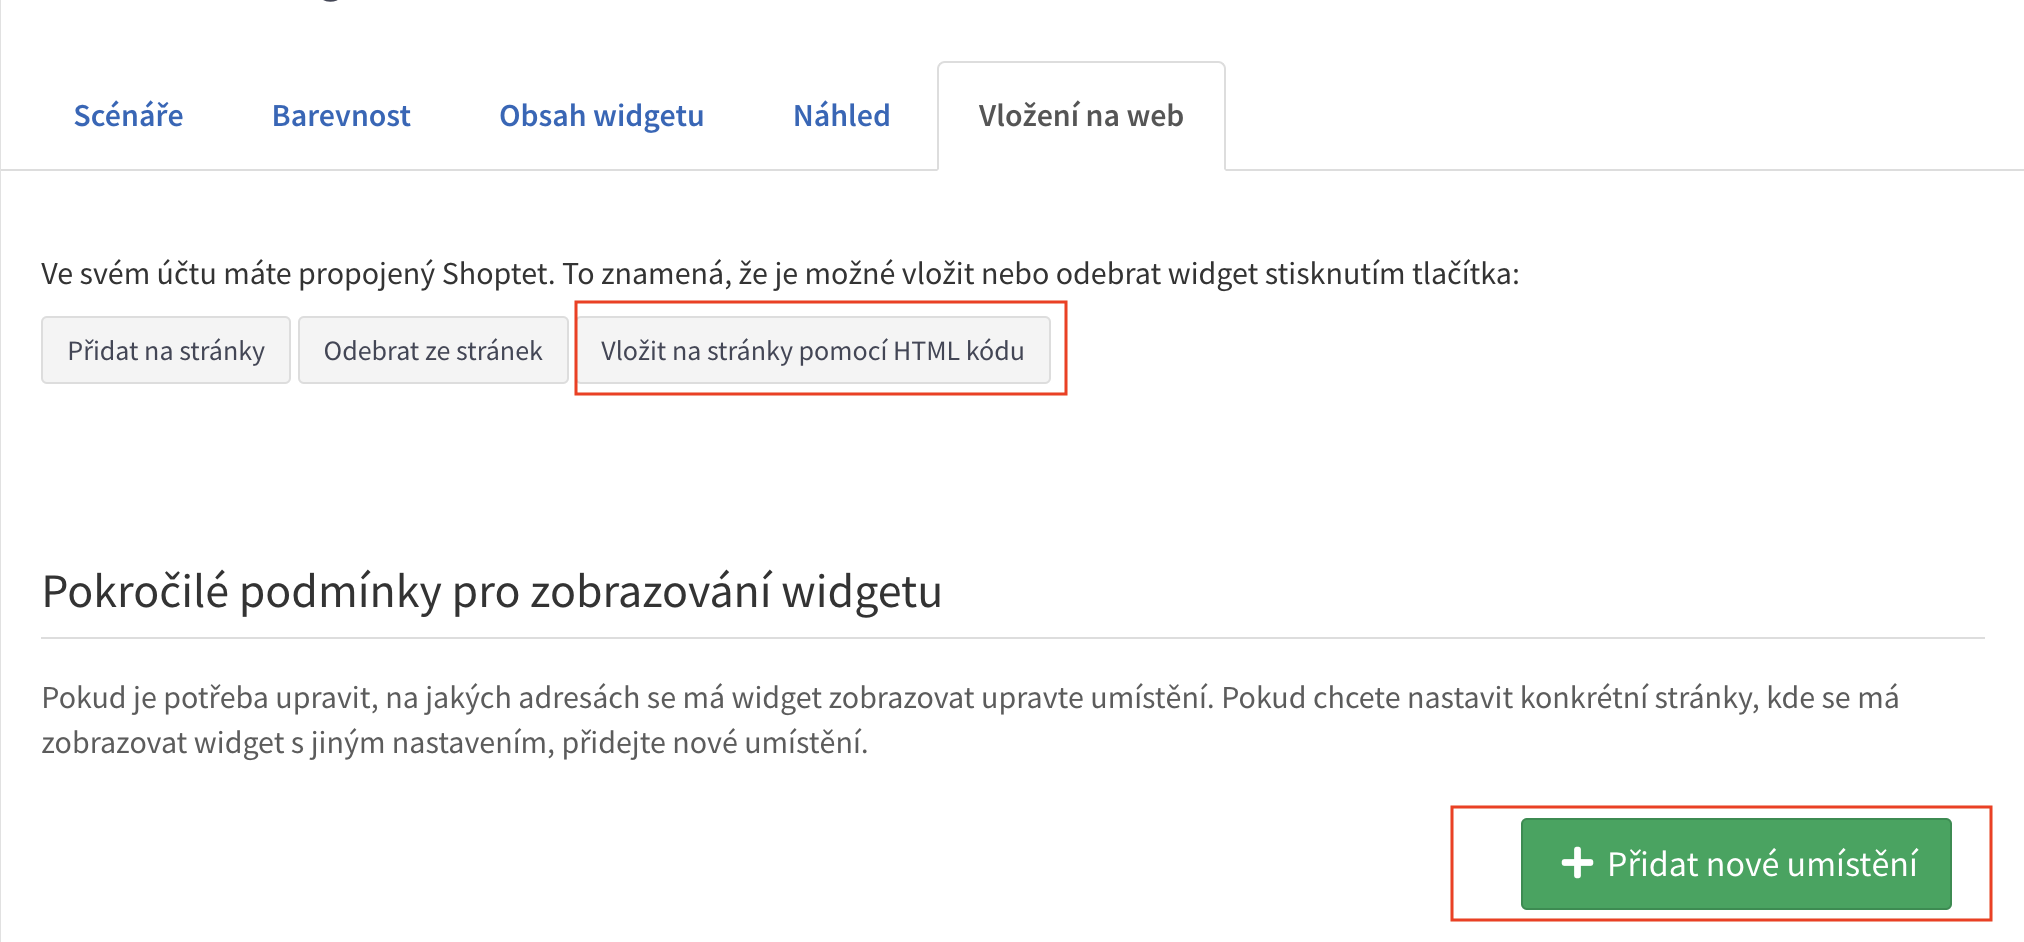Click the text line ending with nové umístění.
Viewport: 2024px width, 942px height.
click(x=454, y=743)
